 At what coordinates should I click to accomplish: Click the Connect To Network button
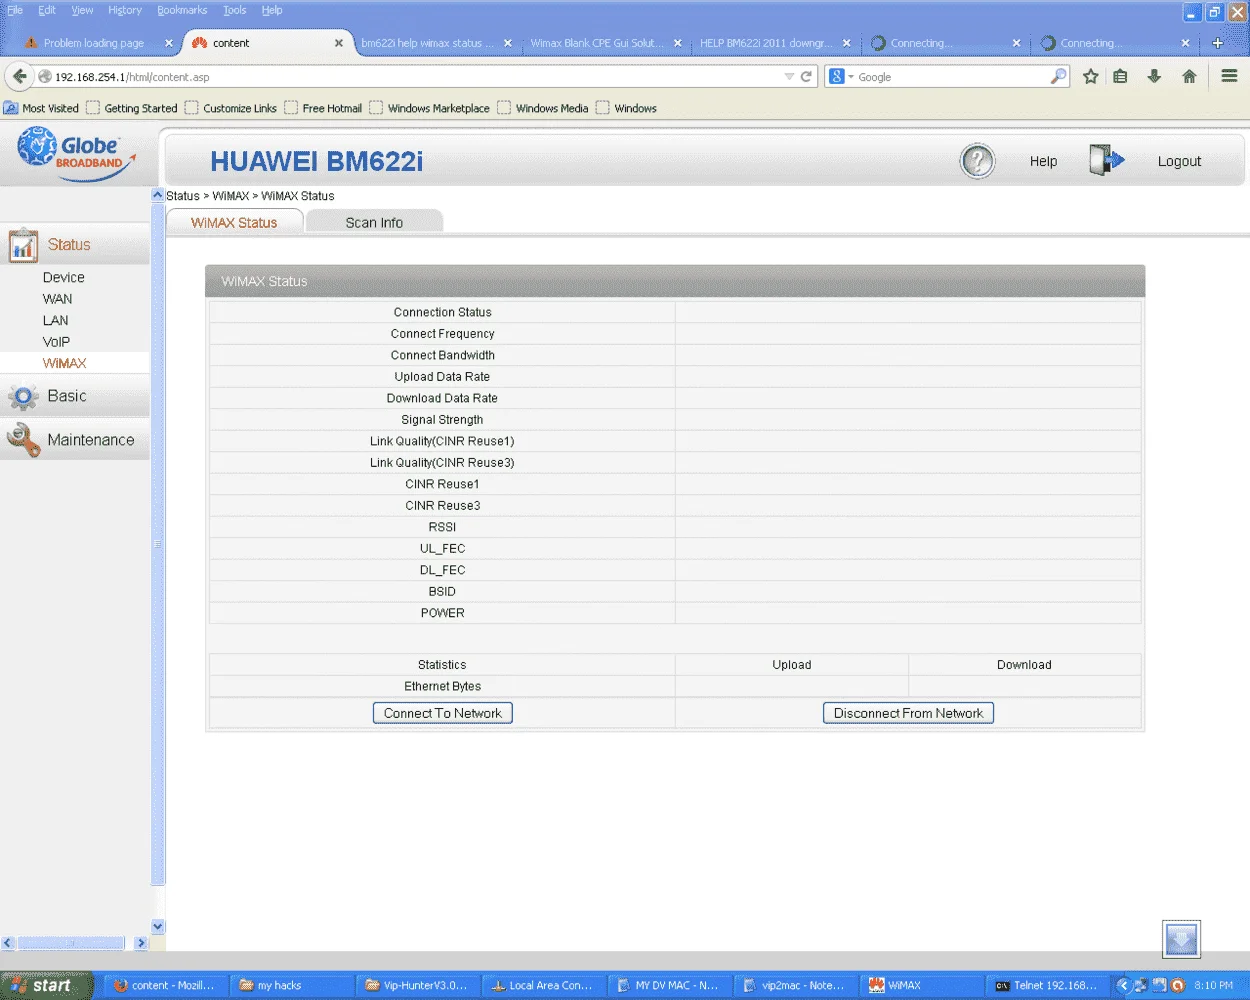(x=443, y=713)
